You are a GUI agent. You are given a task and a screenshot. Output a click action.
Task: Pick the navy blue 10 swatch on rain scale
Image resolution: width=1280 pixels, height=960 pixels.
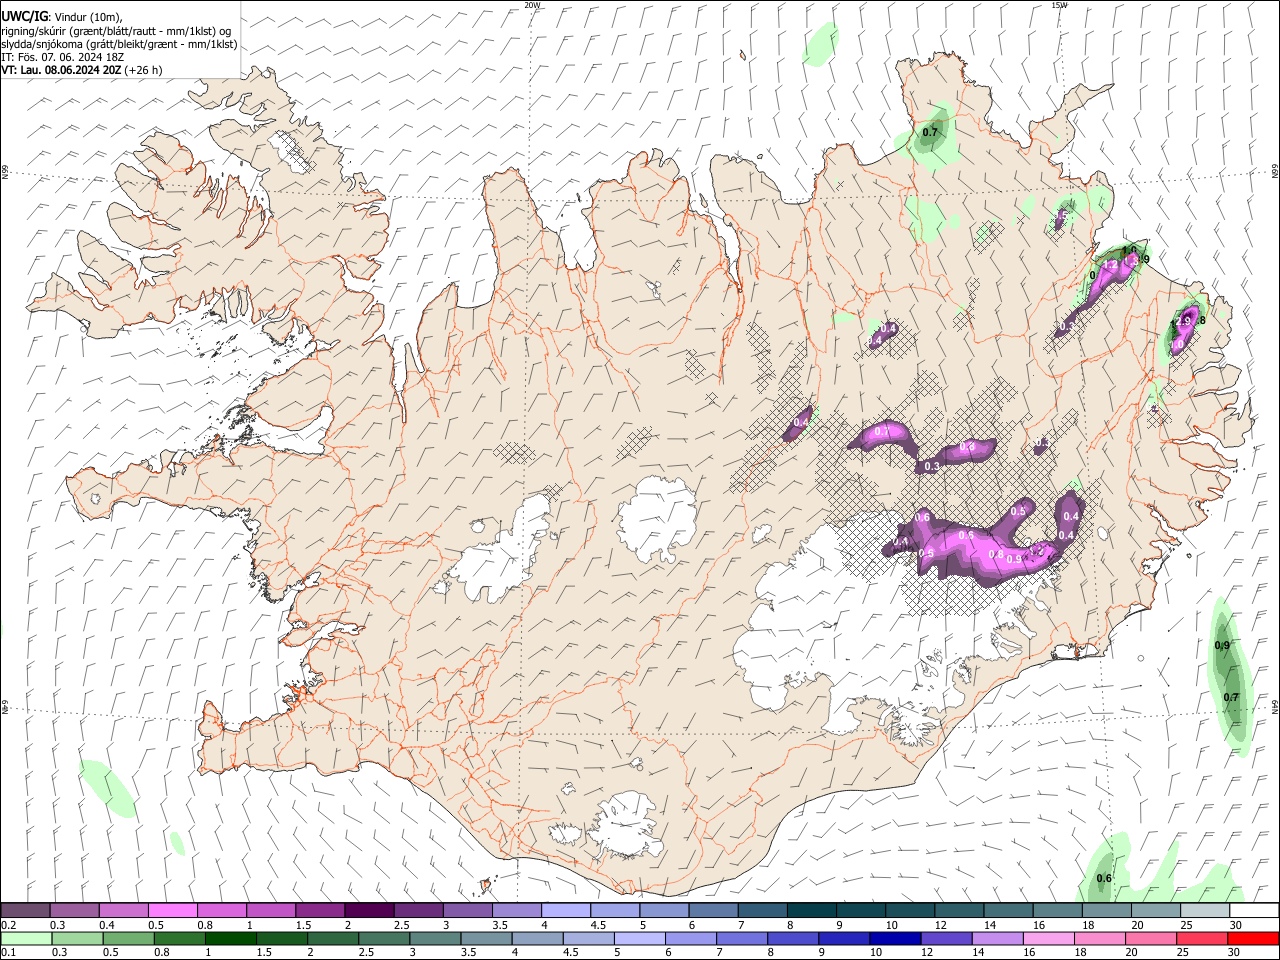[895, 938]
